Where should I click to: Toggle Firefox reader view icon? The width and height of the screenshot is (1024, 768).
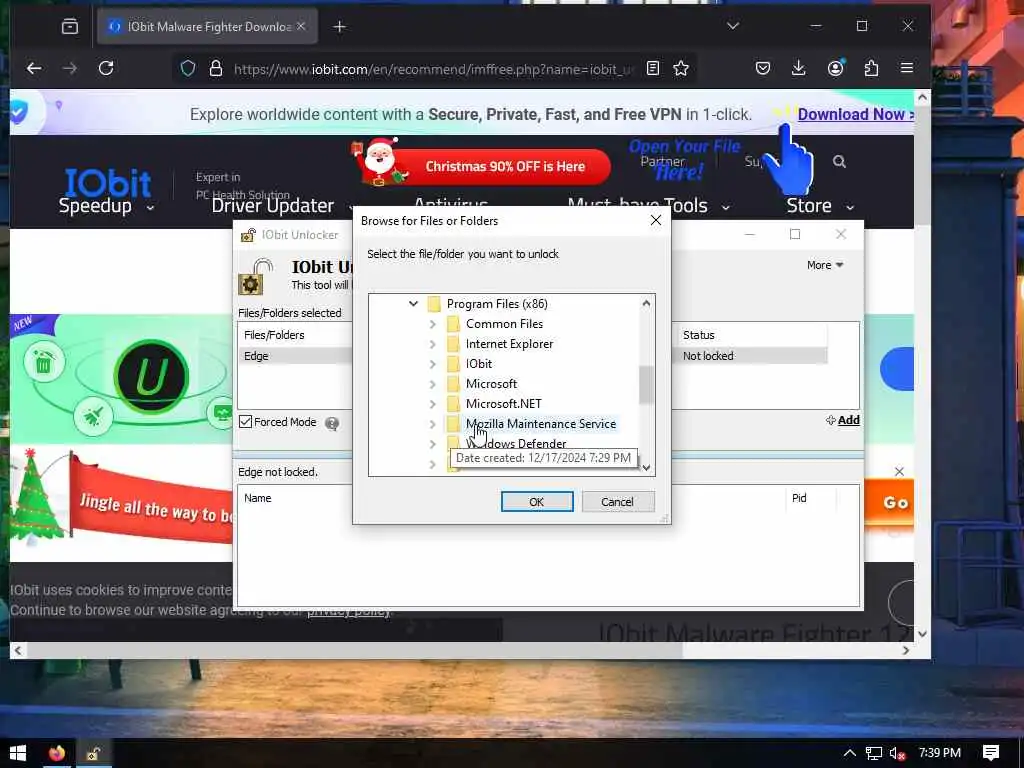652,68
